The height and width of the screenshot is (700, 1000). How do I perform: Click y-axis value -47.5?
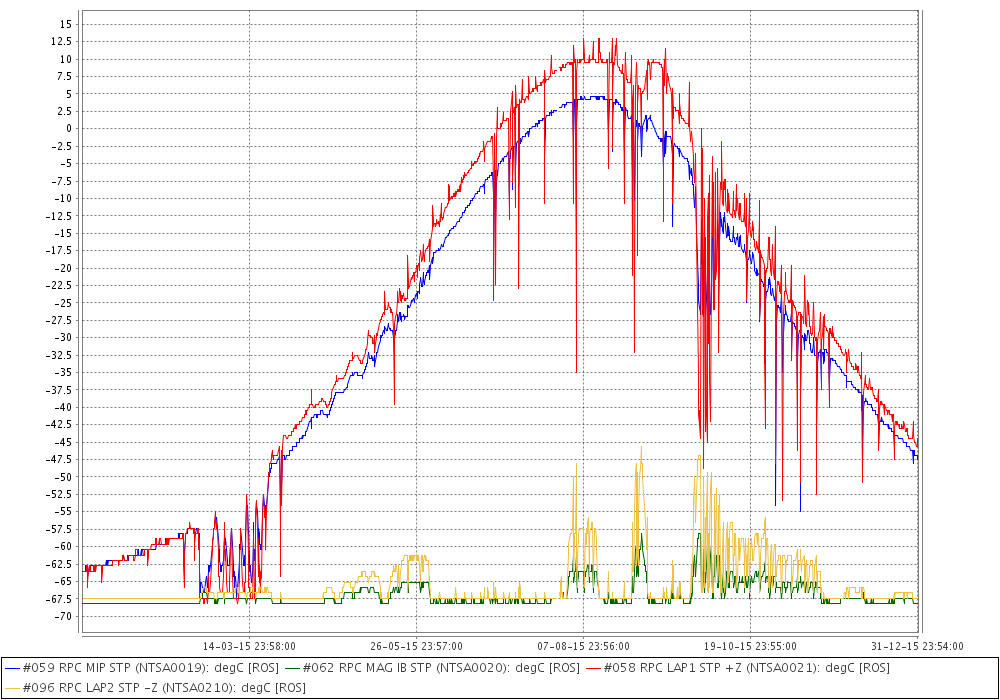pyautogui.click(x=59, y=460)
